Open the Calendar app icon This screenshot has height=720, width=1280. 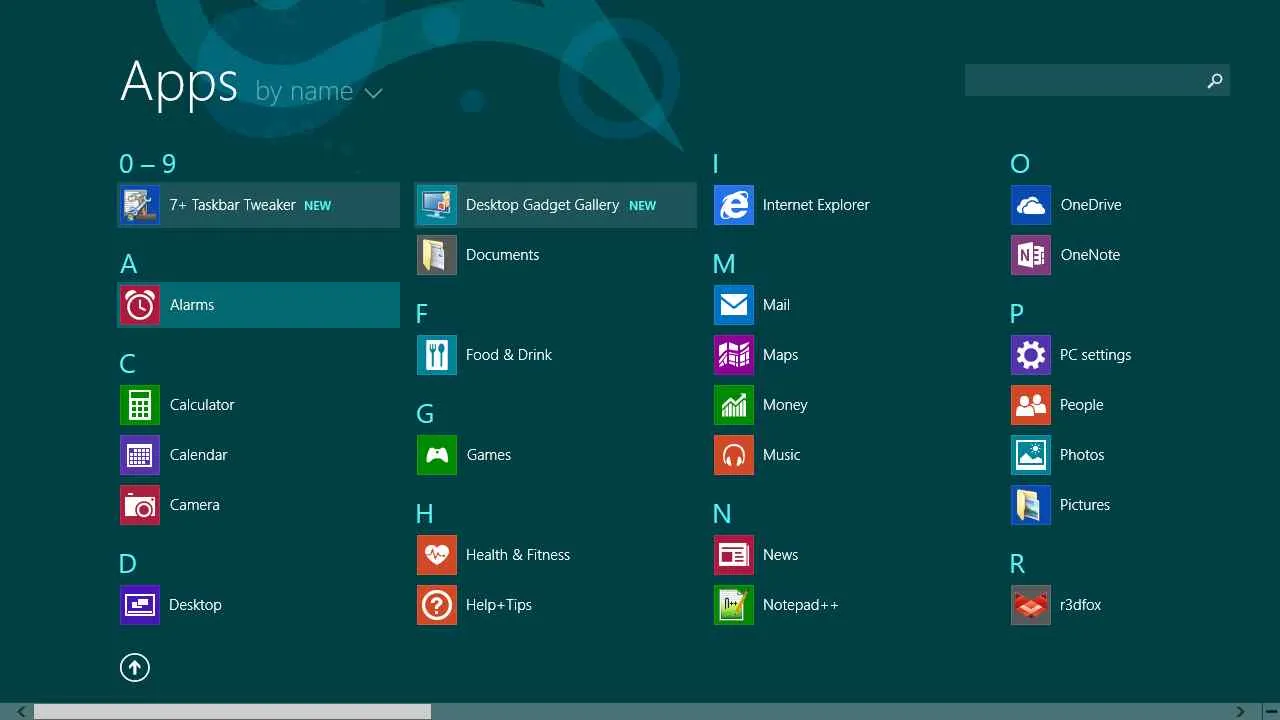pyautogui.click(x=140, y=455)
